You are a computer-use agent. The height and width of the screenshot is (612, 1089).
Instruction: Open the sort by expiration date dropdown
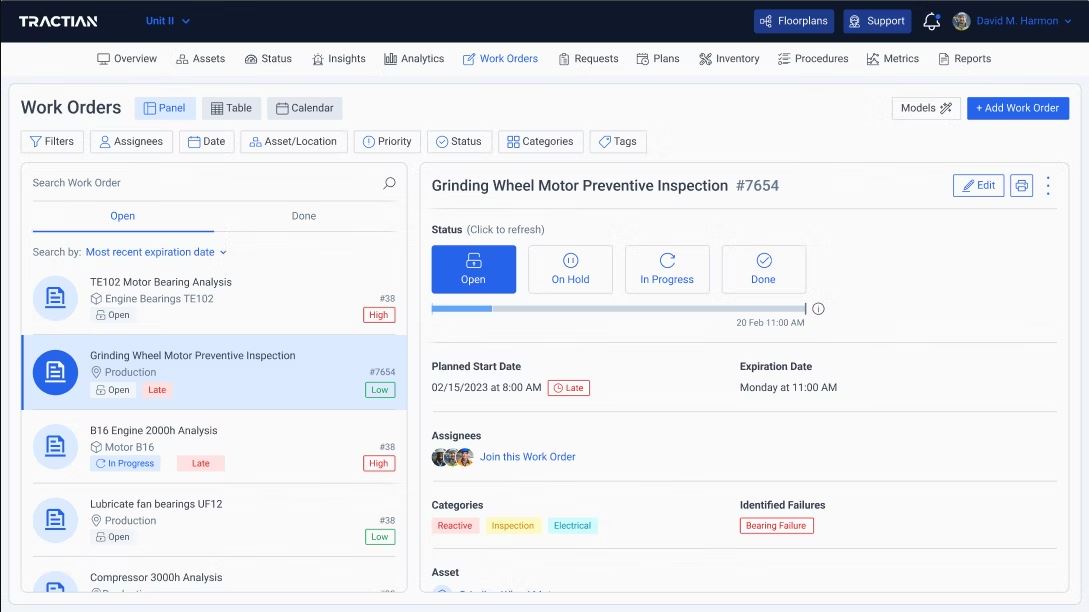click(x=156, y=252)
